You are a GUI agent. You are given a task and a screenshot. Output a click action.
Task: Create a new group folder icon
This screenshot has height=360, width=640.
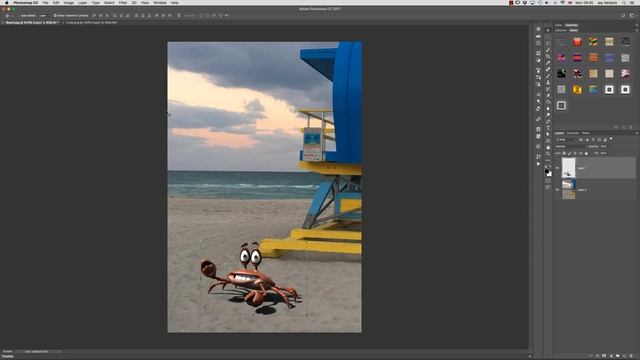618,356
